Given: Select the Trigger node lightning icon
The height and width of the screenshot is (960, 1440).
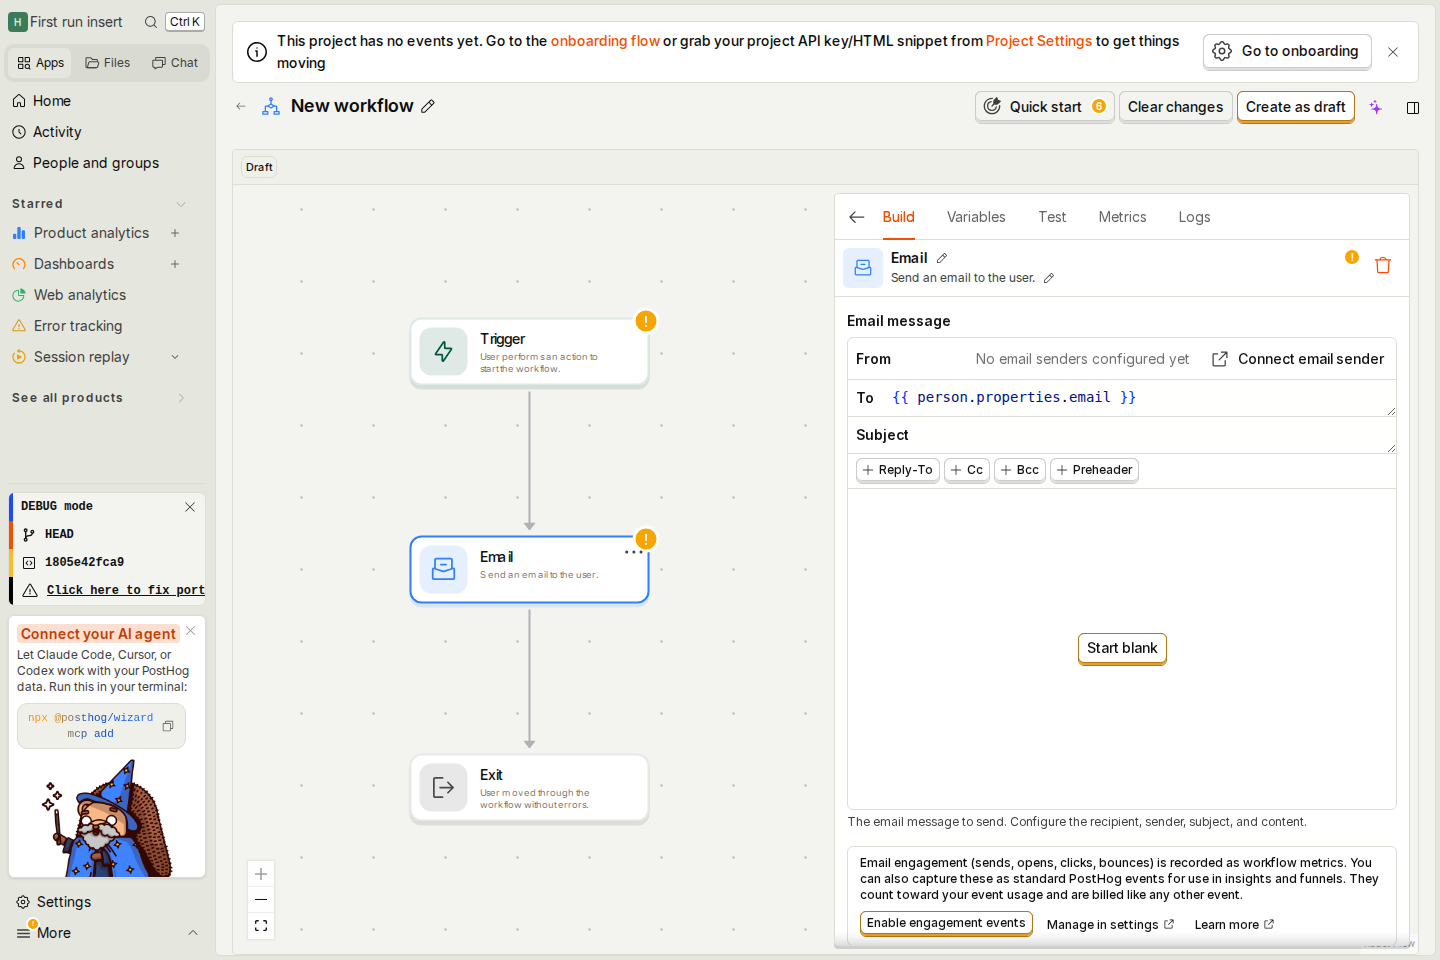Looking at the screenshot, I should click(x=443, y=351).
